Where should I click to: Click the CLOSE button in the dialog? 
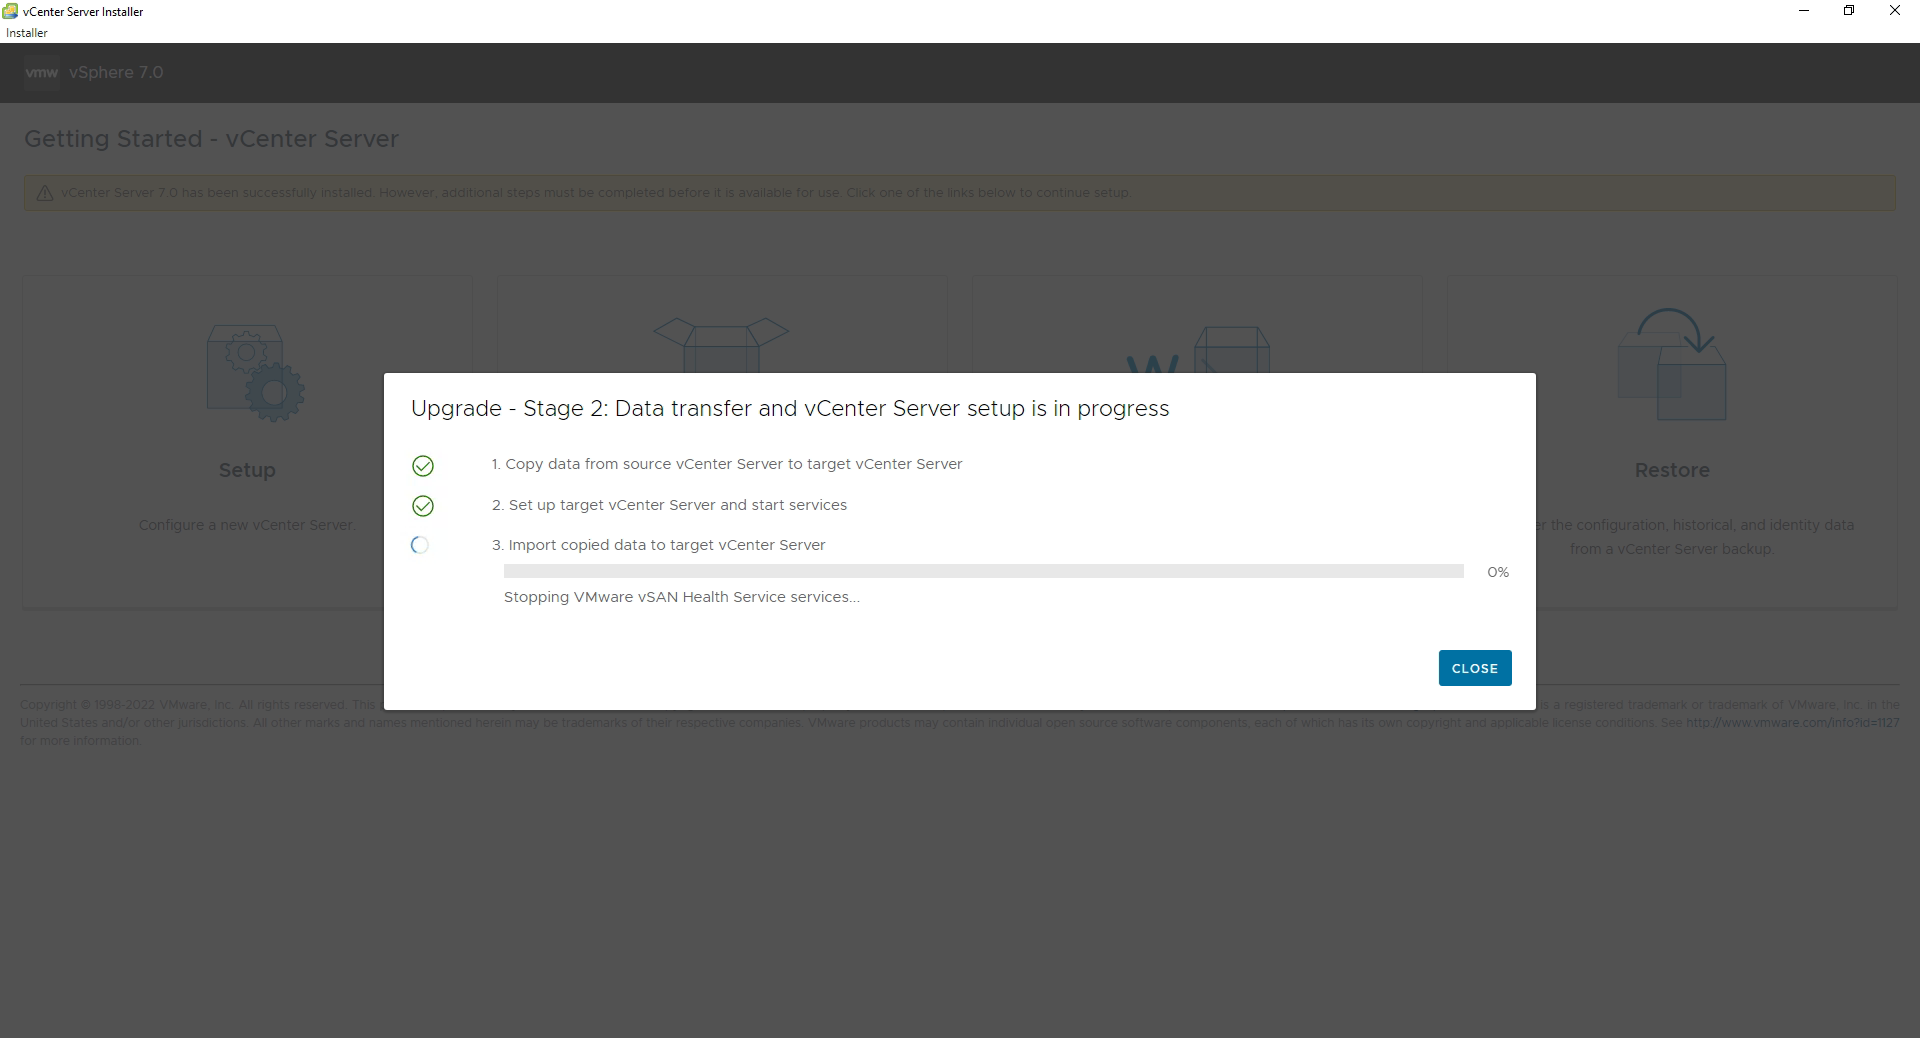(1475, 668)
